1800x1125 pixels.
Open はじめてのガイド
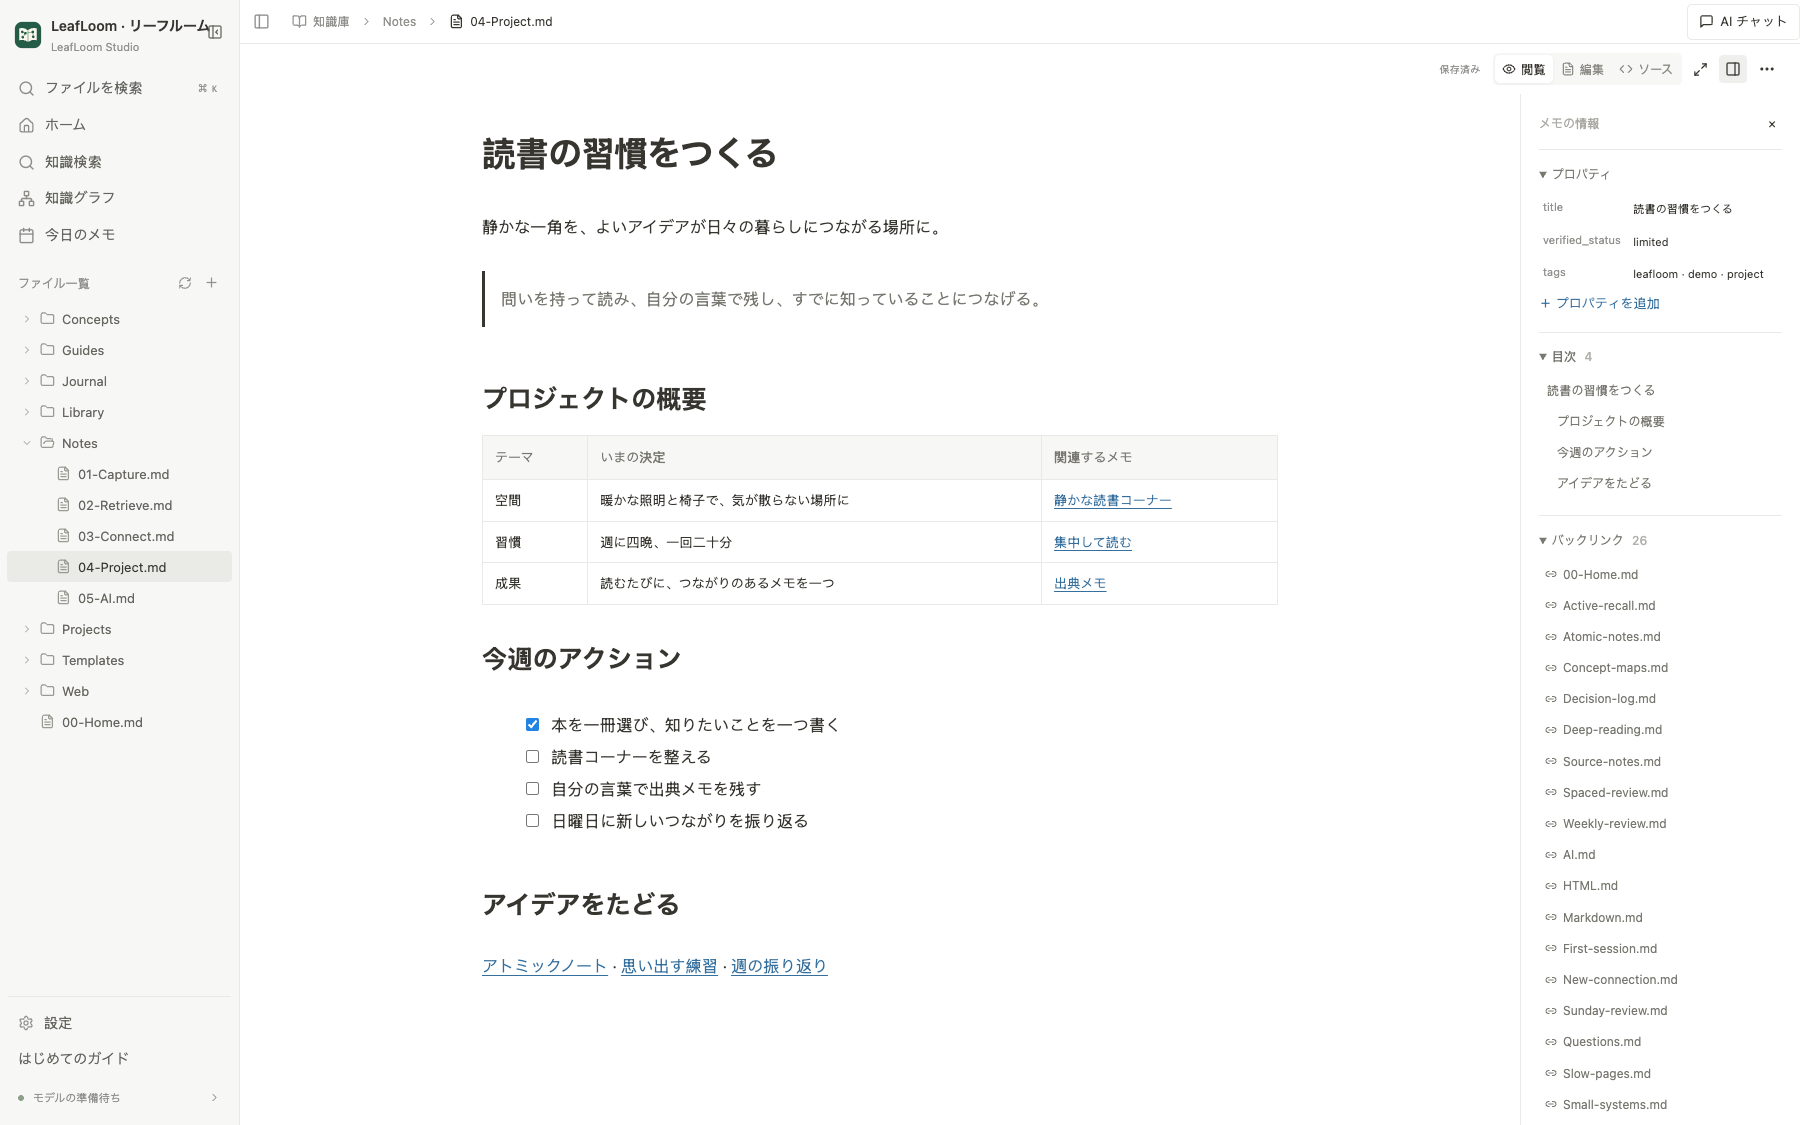tap(73, 1058)
